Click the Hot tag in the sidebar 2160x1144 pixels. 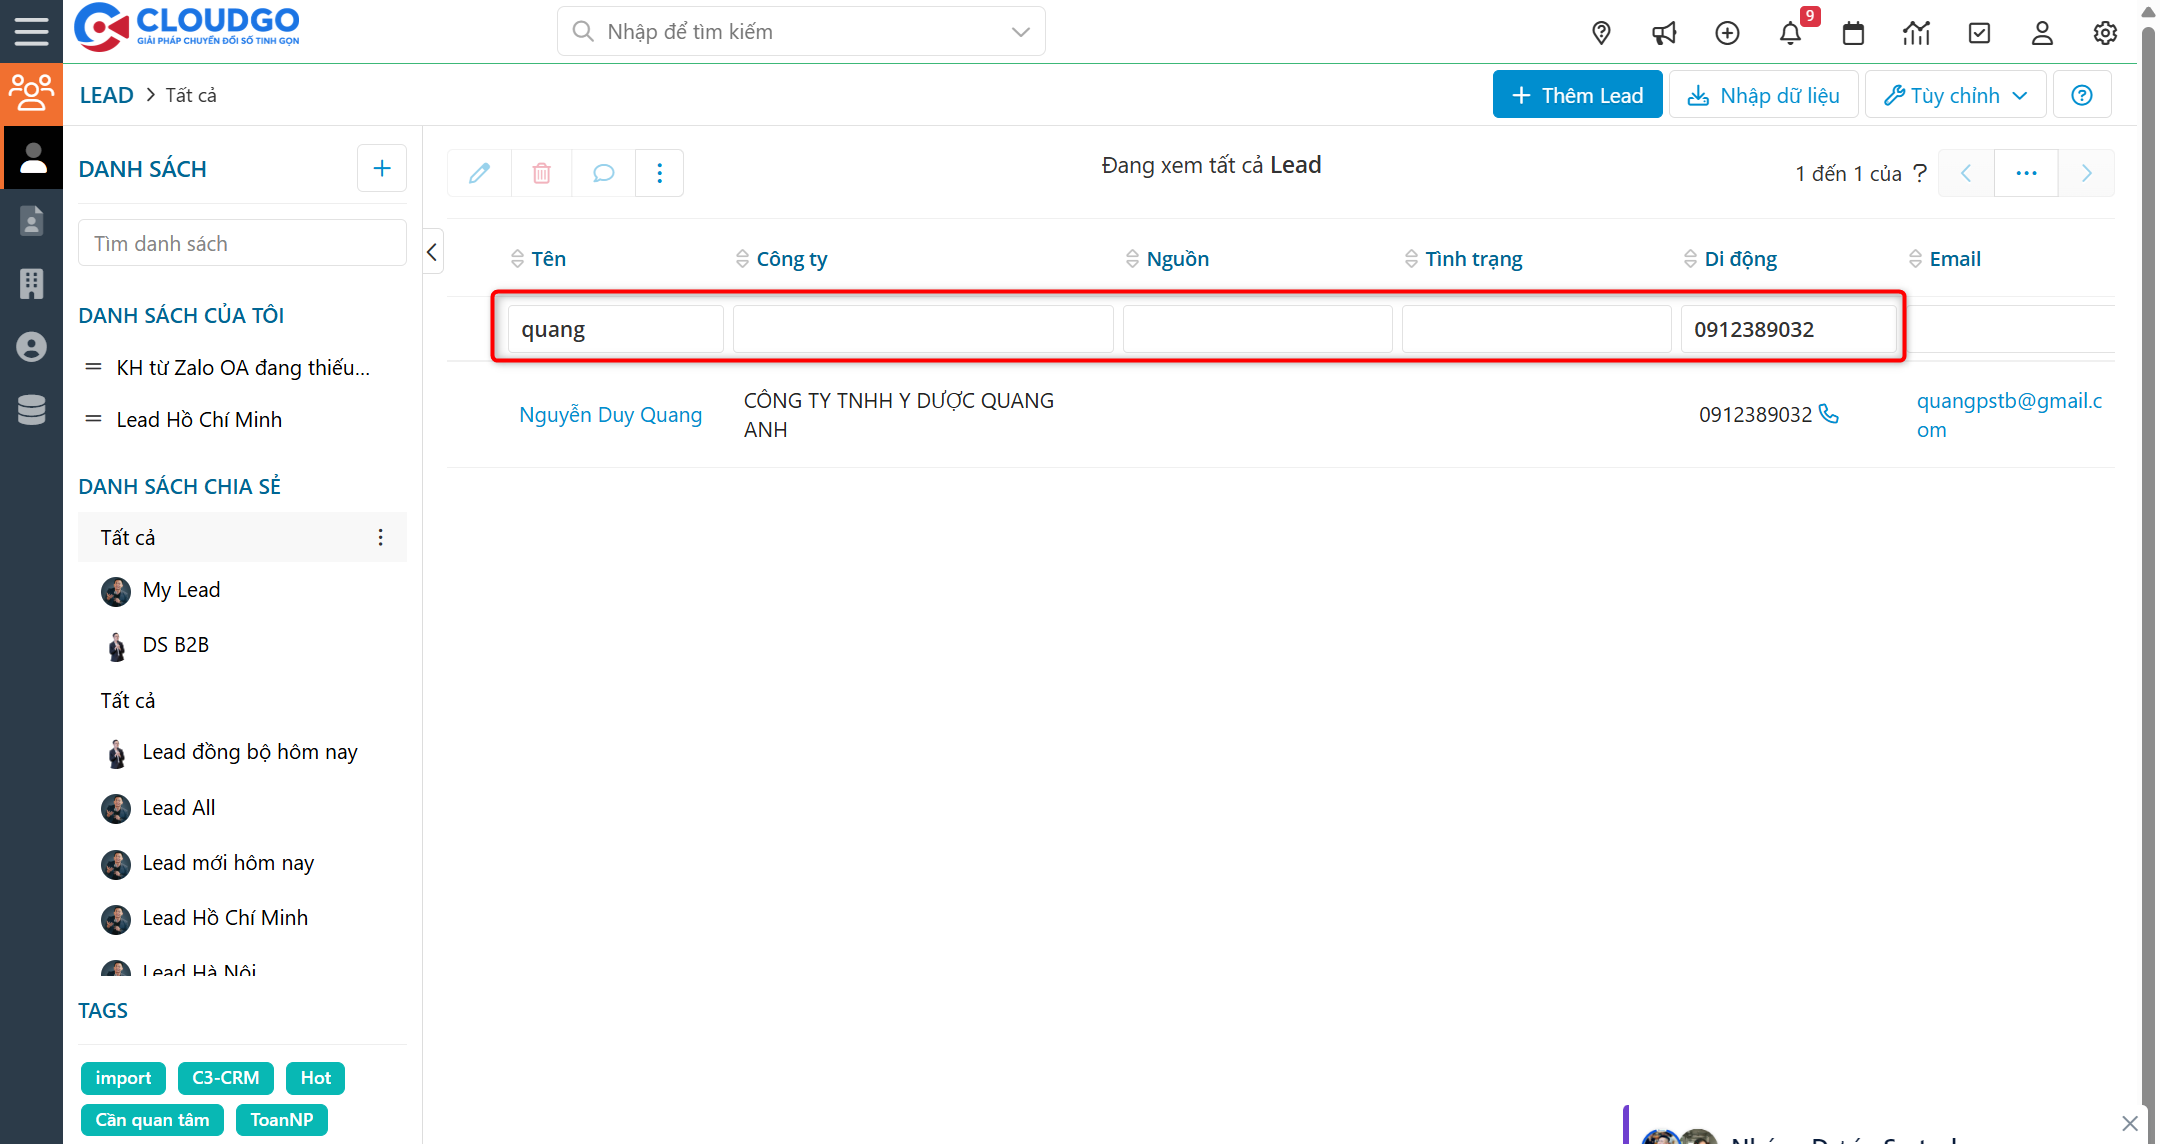pyautogui.click(x=315, y=1078)
